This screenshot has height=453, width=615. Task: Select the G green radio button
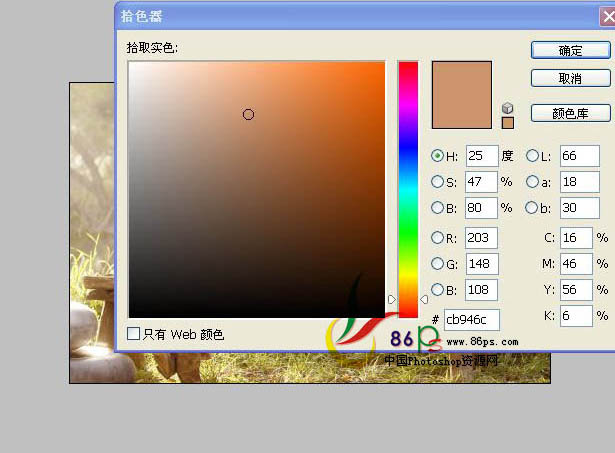click(x=437, y=264)
